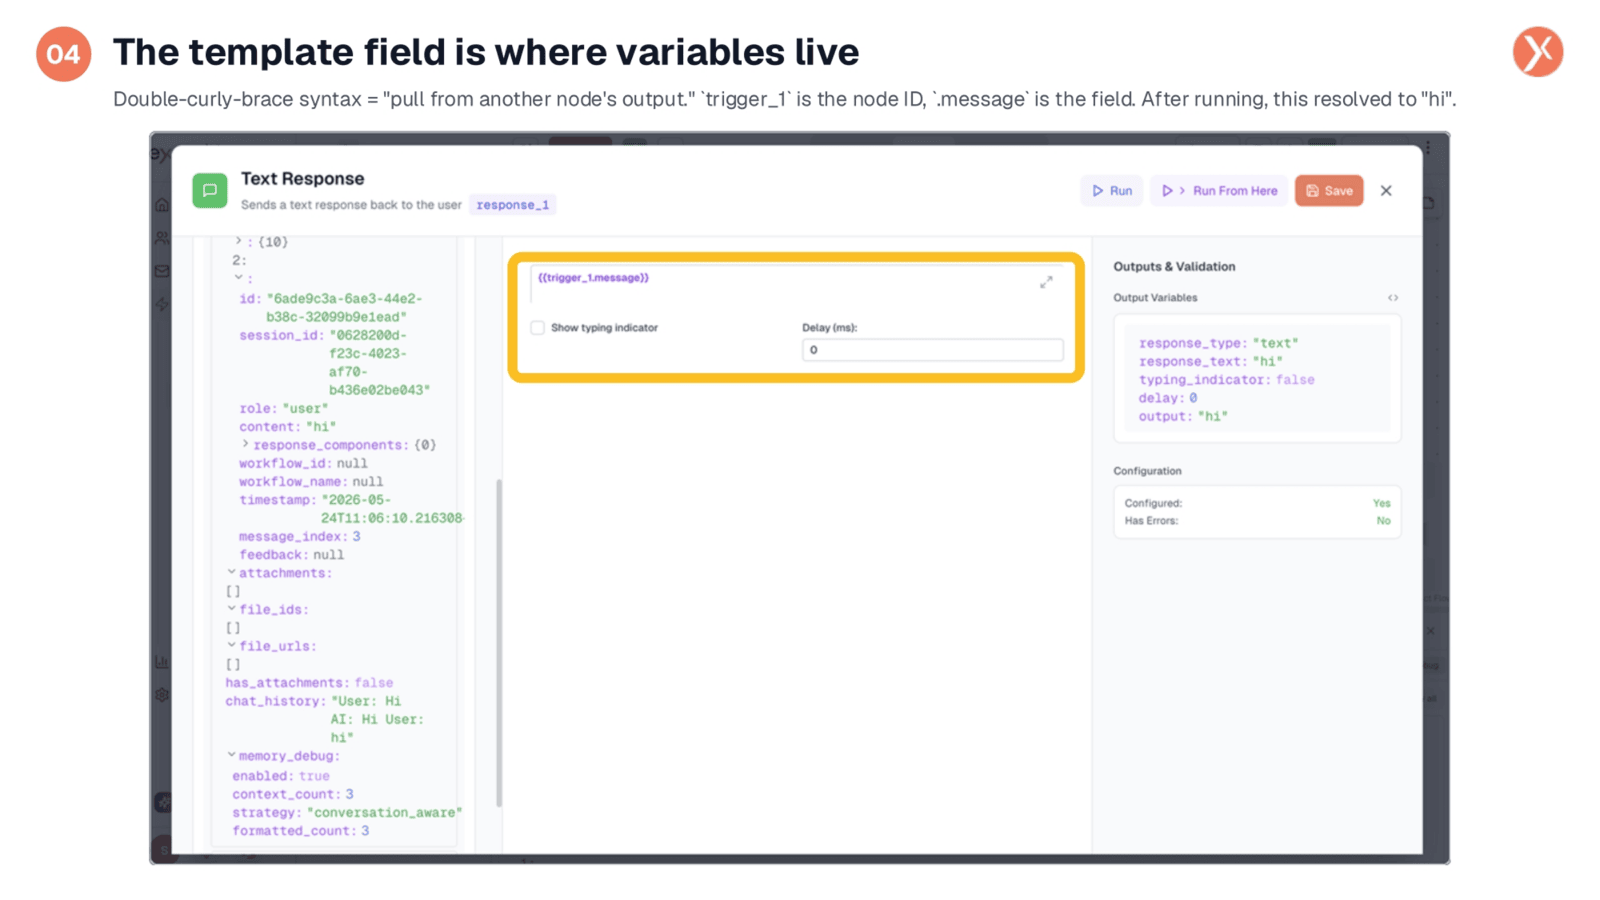Collapse the open node under index 2
Image resolution: width=1600 pixels, height=900 pixels.
click(238, 278)
